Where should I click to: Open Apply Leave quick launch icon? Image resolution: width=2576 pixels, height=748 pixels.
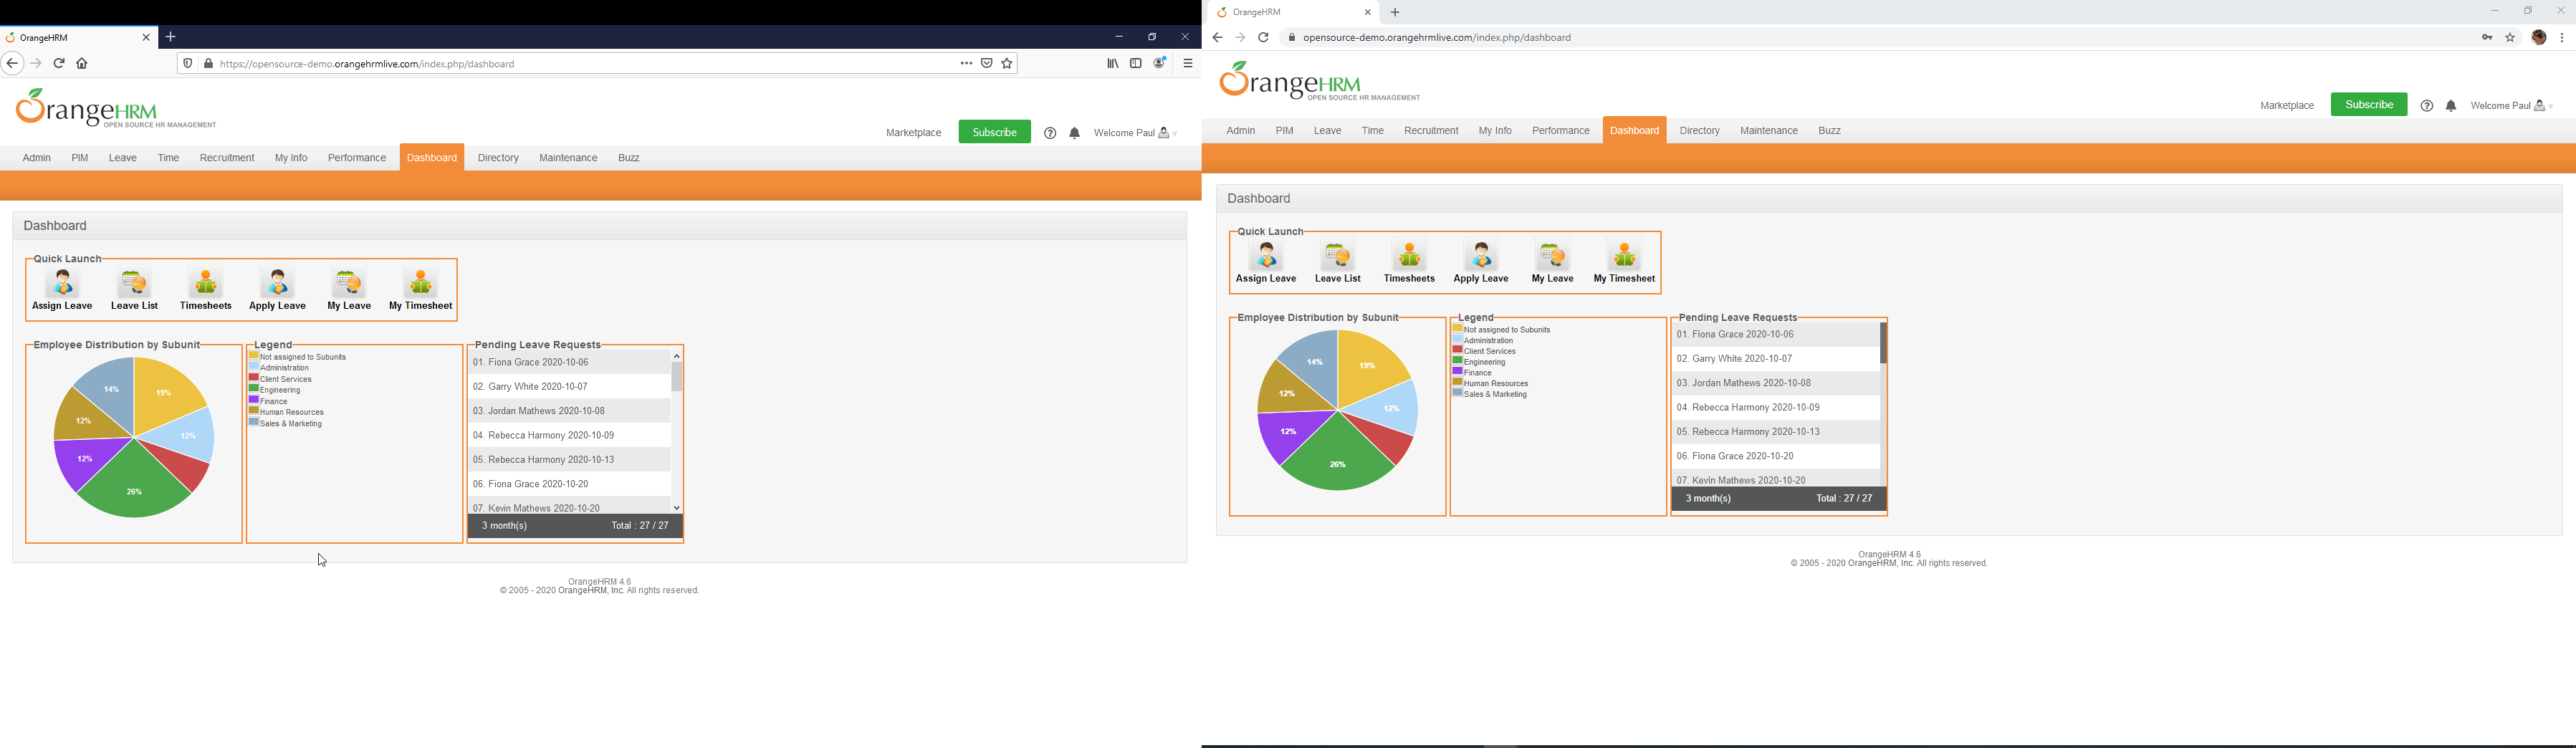[277, 289]
